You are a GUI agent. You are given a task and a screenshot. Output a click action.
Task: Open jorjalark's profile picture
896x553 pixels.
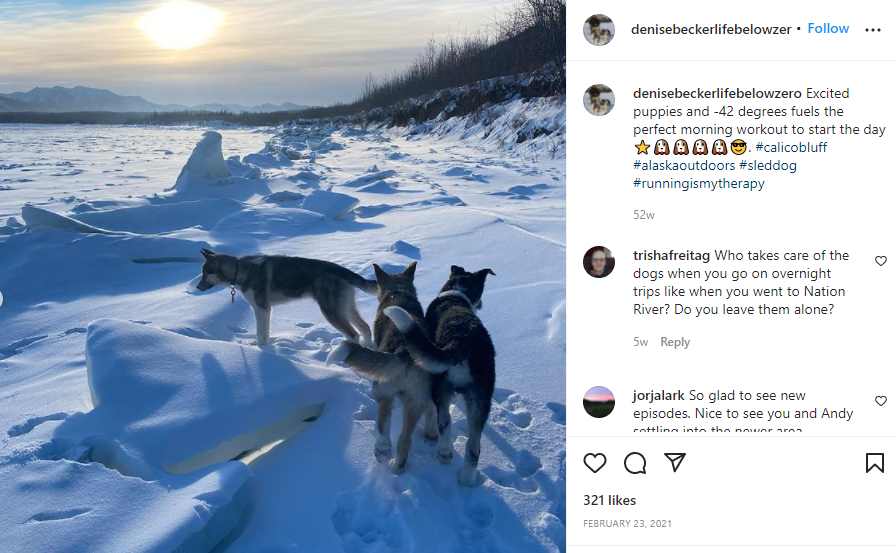tap(598, 402)
